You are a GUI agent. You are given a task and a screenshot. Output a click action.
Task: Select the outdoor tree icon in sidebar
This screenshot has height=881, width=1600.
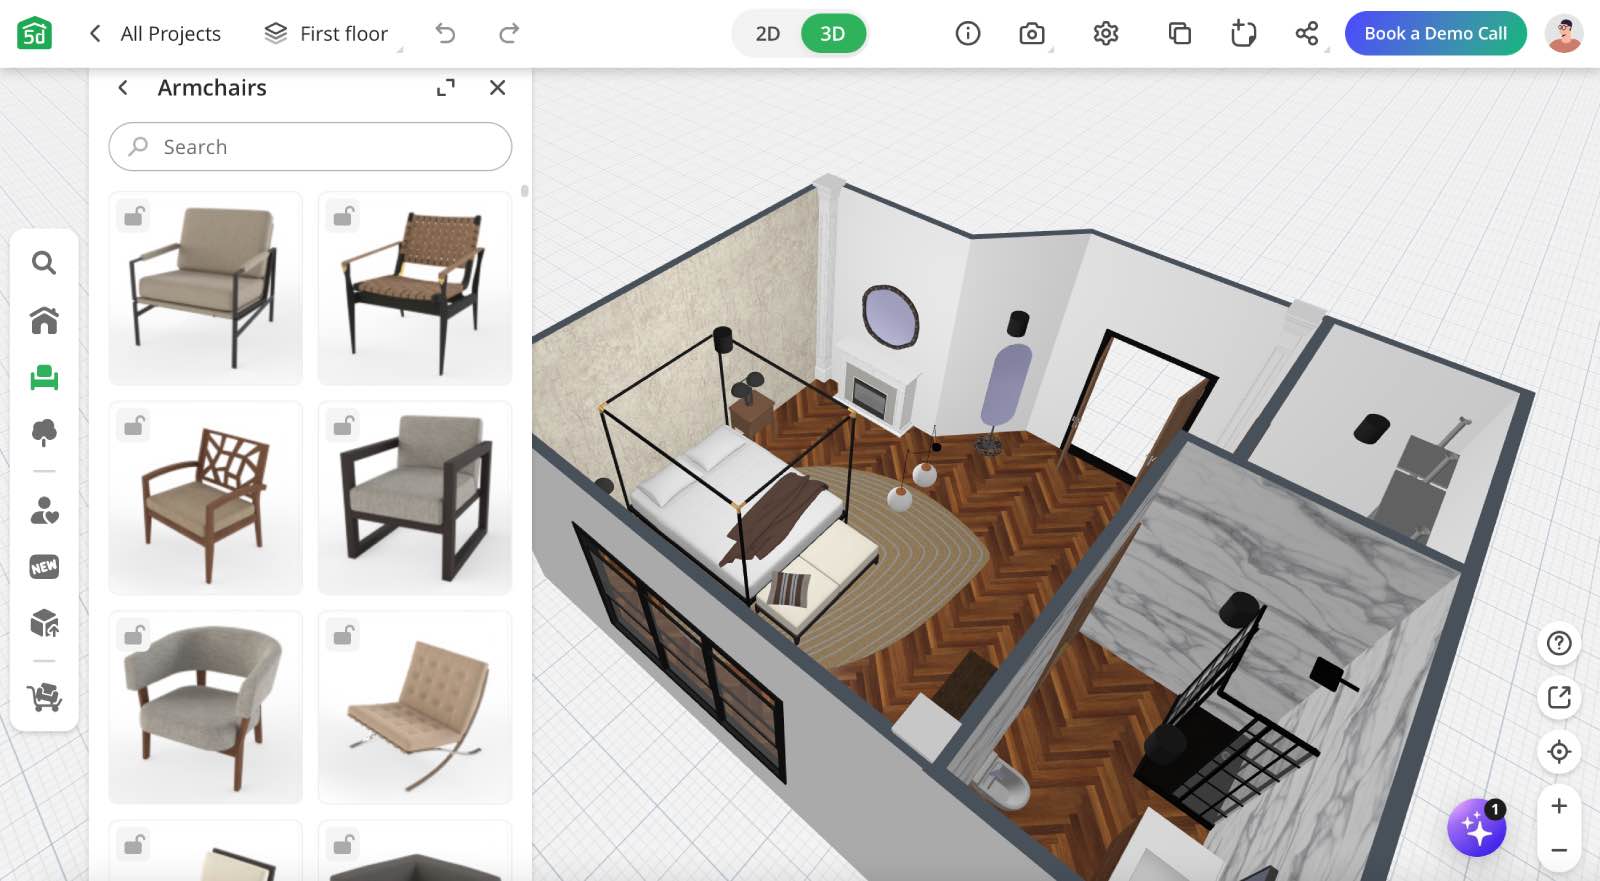pos(44,432)
